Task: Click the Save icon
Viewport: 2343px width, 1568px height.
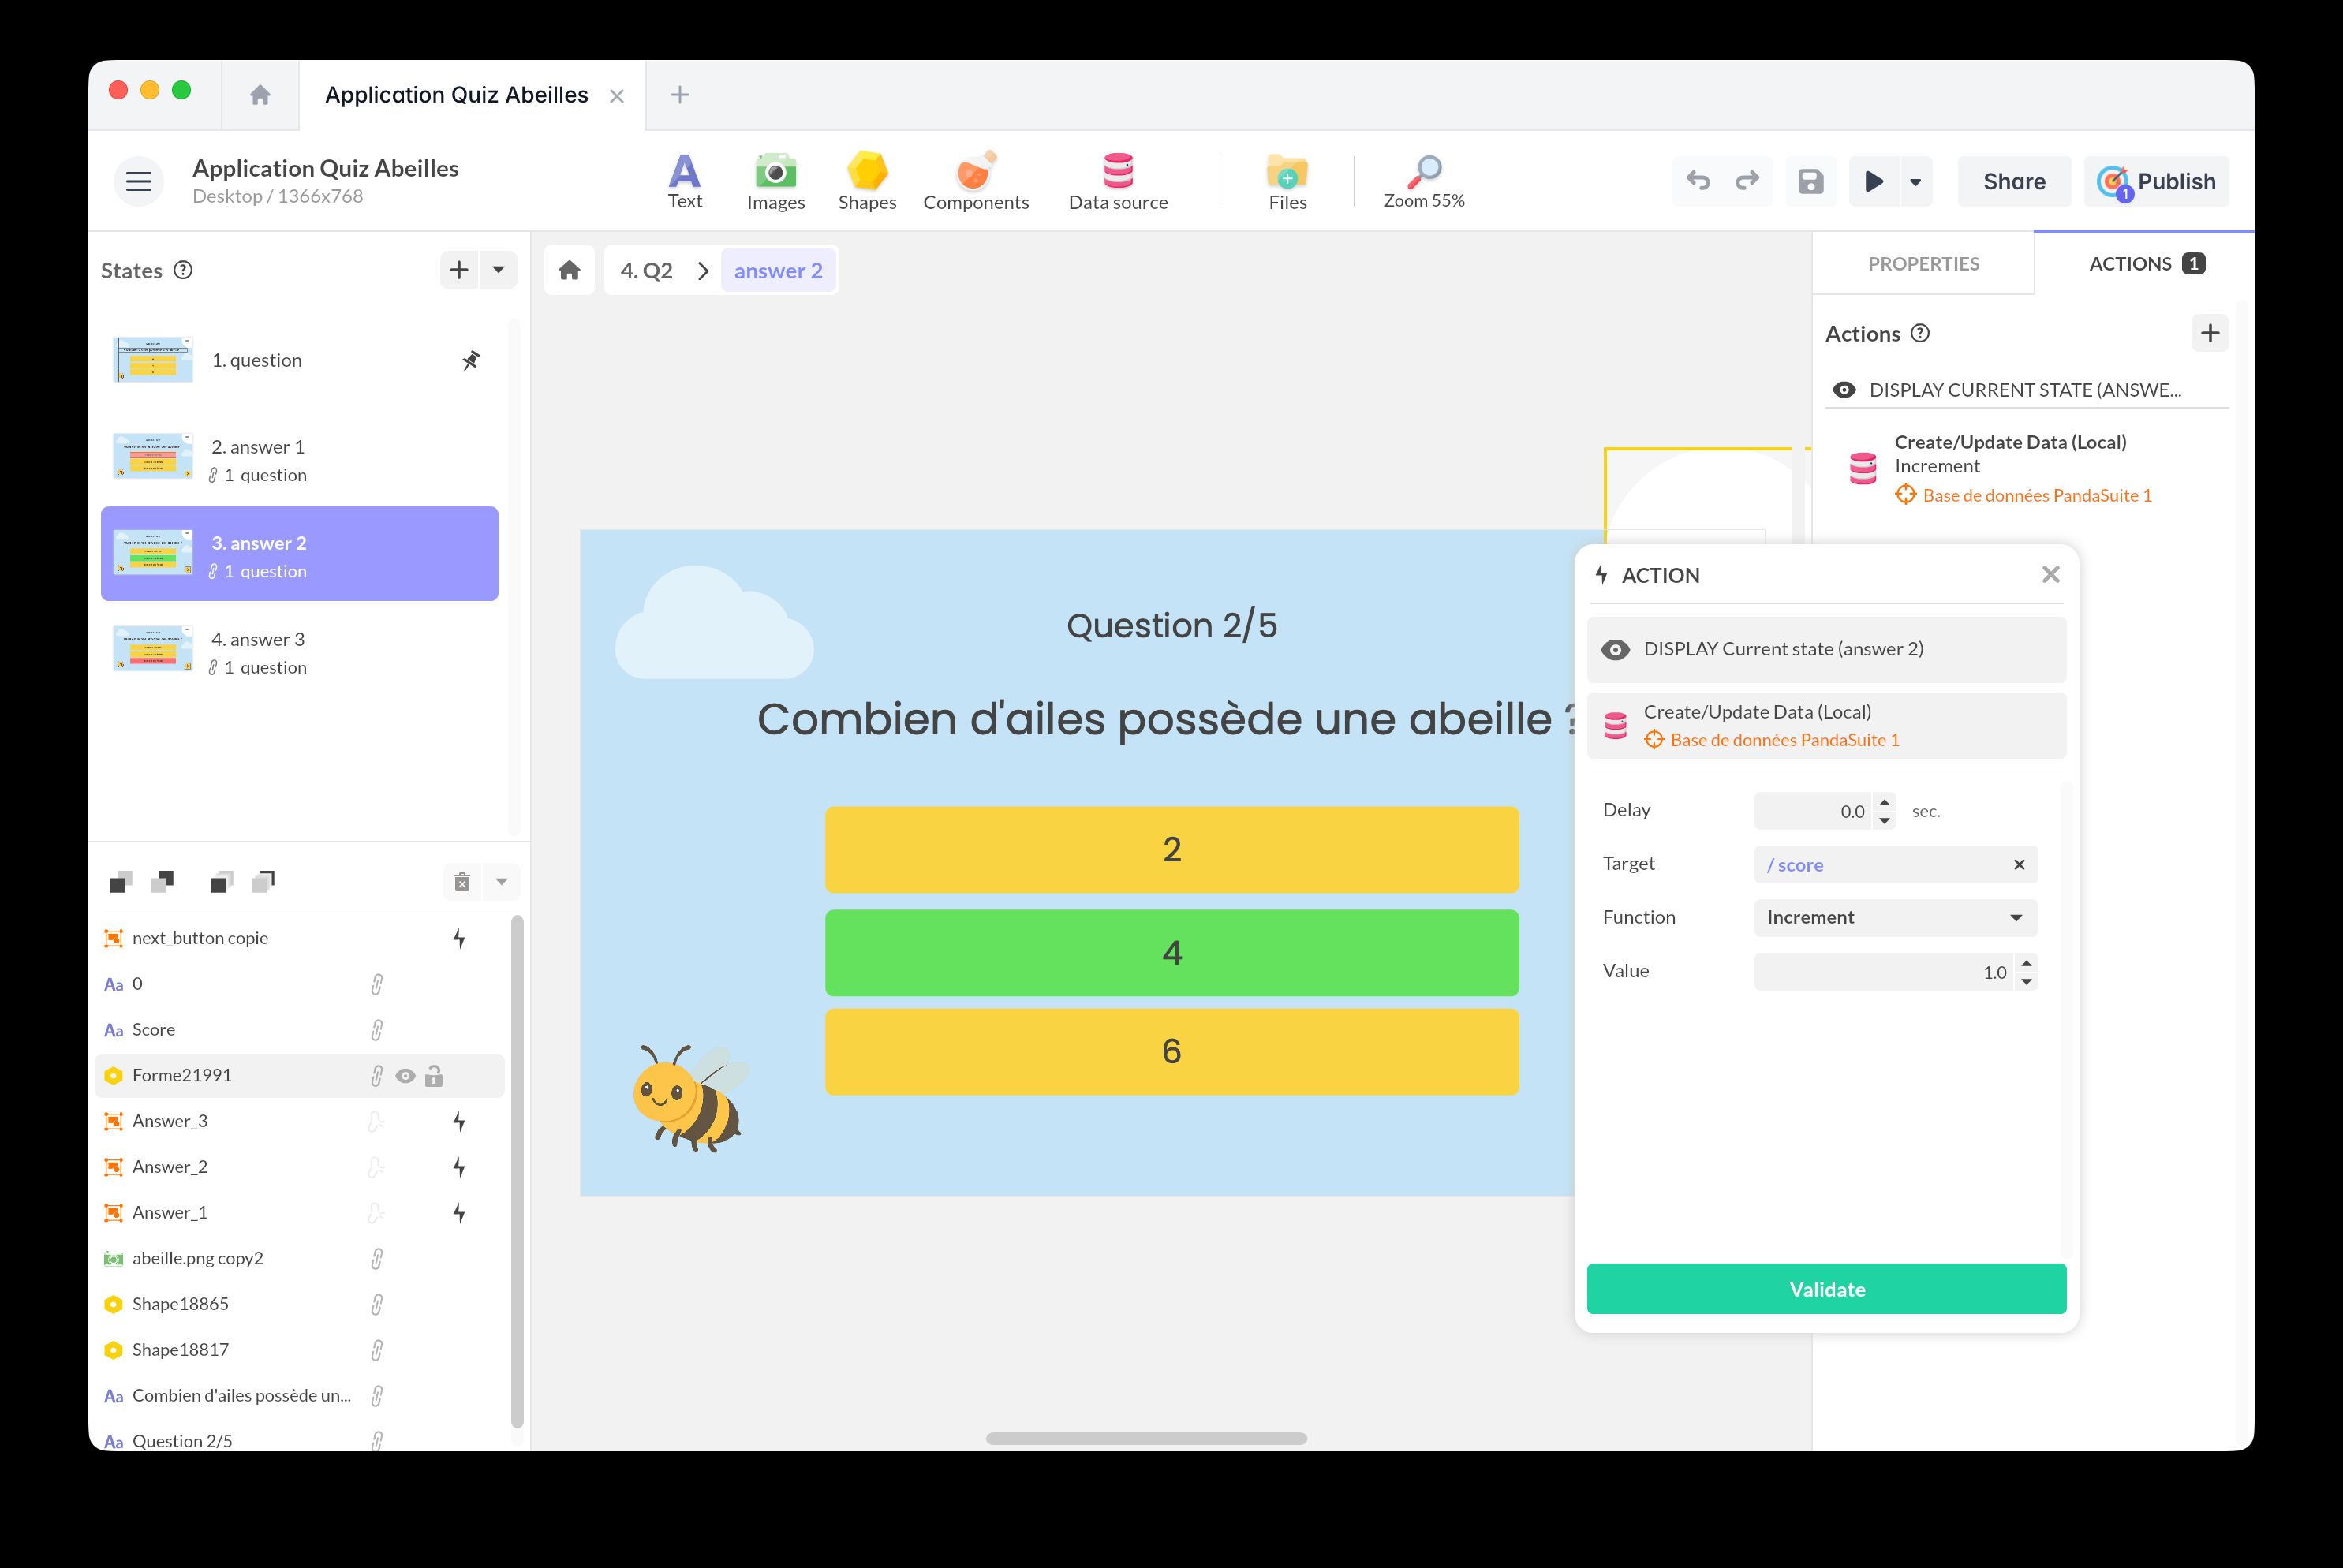Action: (1811, 181)
